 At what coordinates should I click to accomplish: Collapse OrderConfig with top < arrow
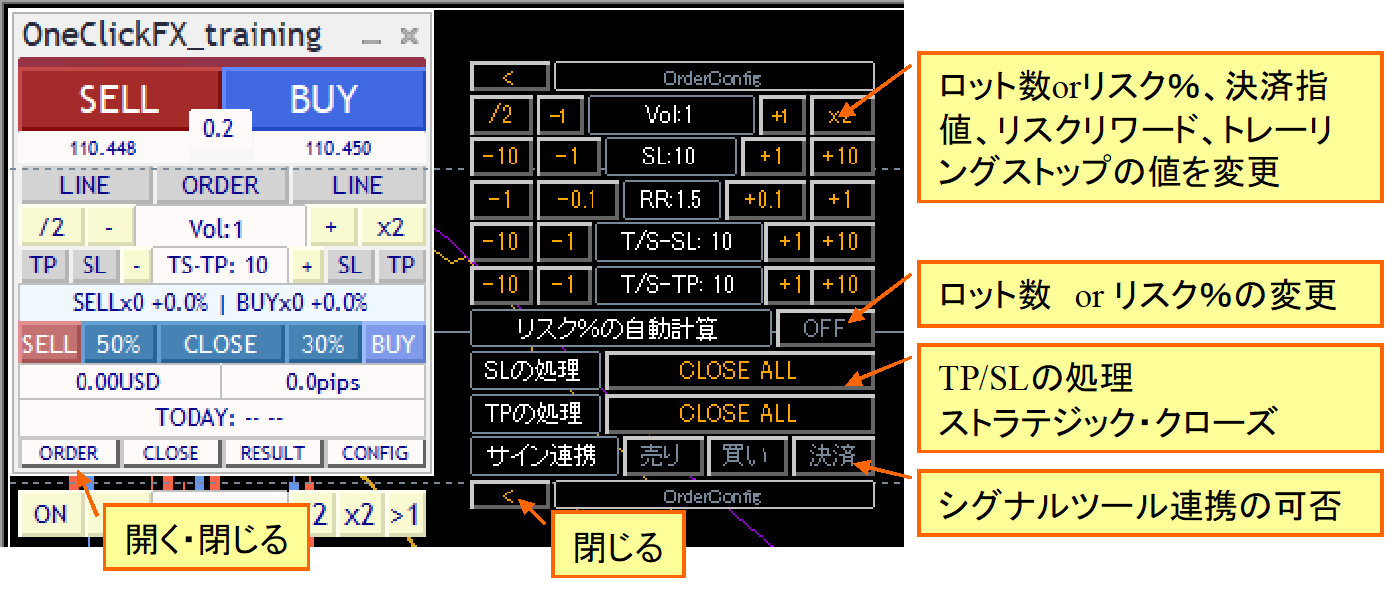pos(509,77)
